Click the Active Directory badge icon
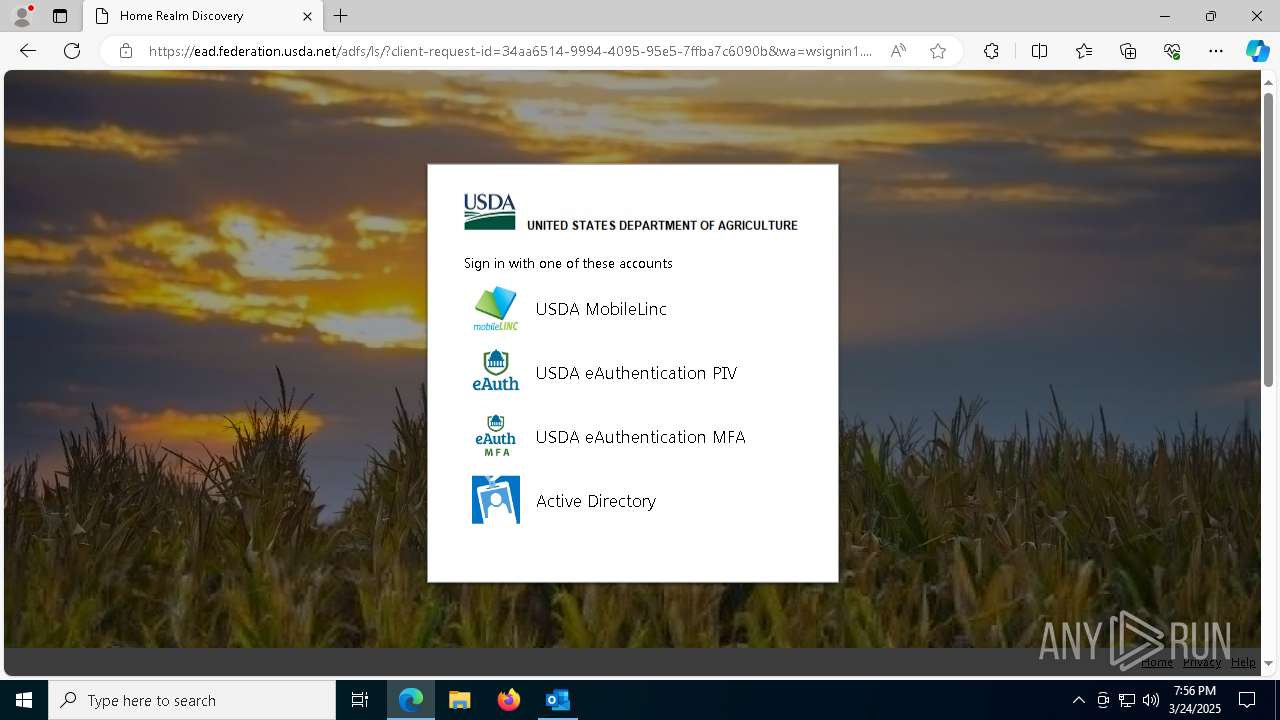1280x720 pixels. tap(495, 500)
